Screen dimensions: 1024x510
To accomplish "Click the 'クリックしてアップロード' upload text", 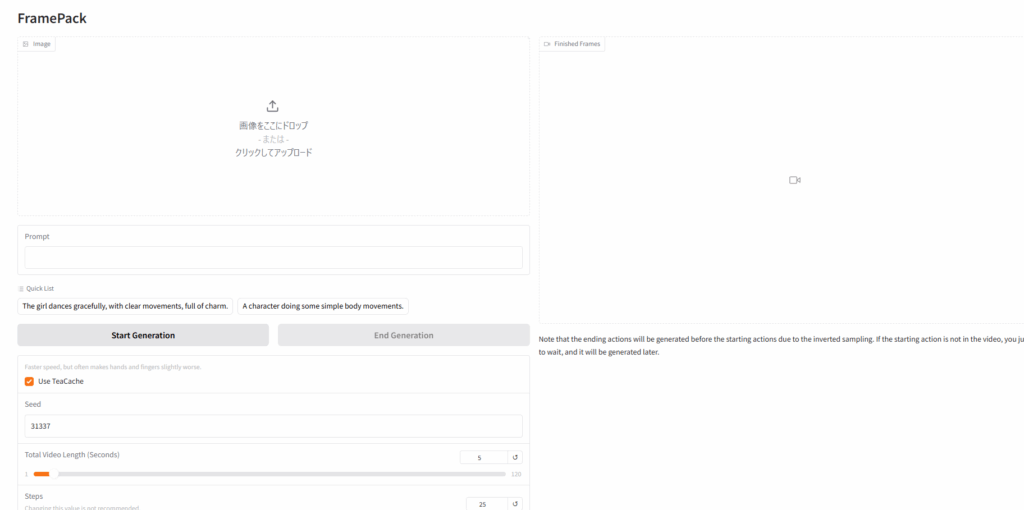I will (274, 153).
